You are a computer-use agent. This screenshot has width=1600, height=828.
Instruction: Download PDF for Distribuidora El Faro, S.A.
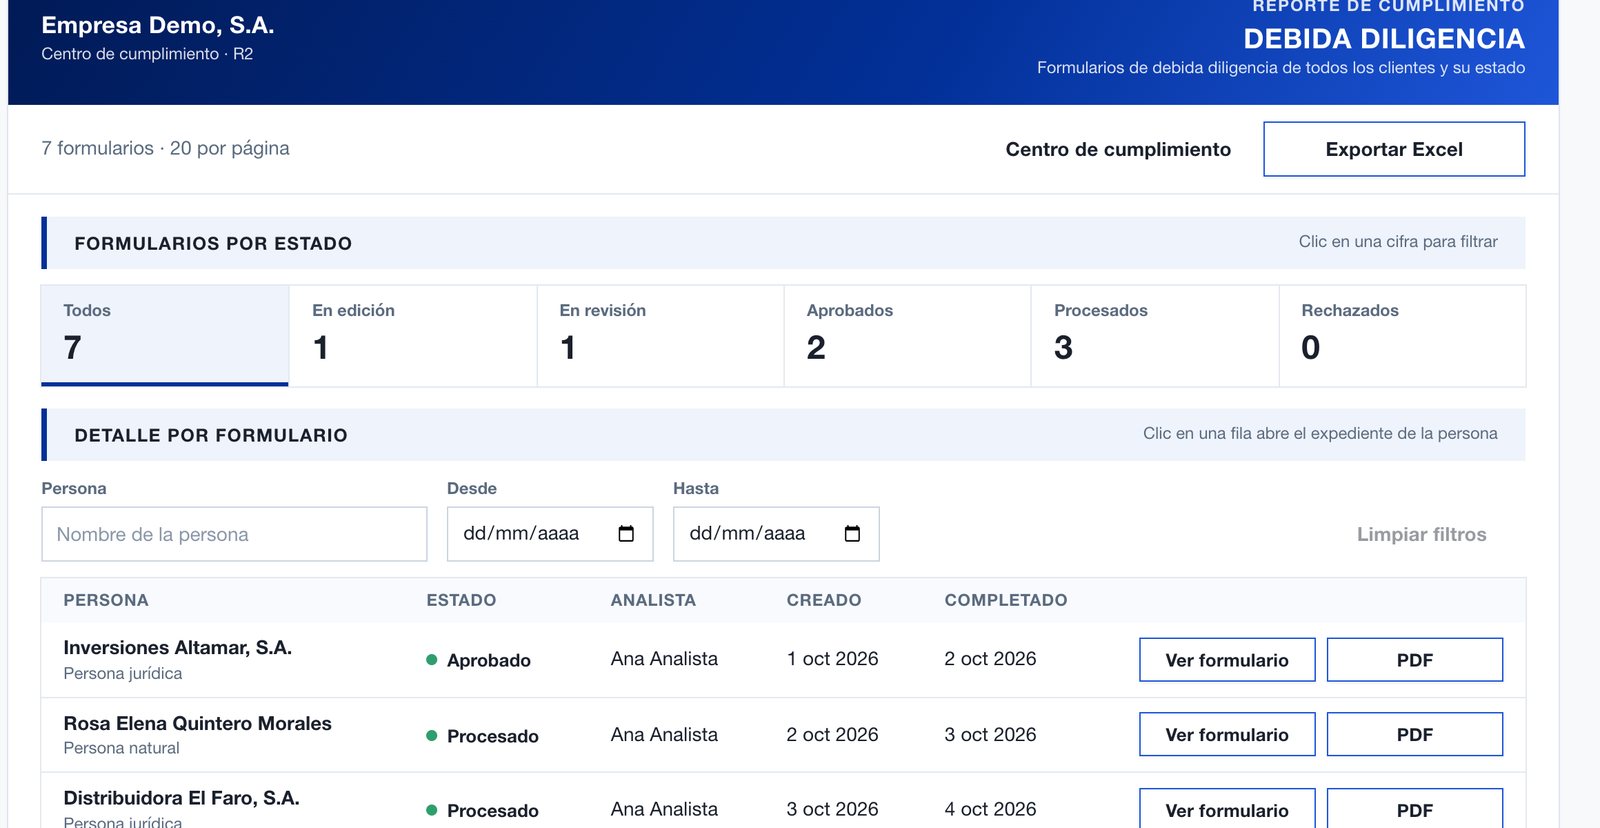coord(1415,810)
